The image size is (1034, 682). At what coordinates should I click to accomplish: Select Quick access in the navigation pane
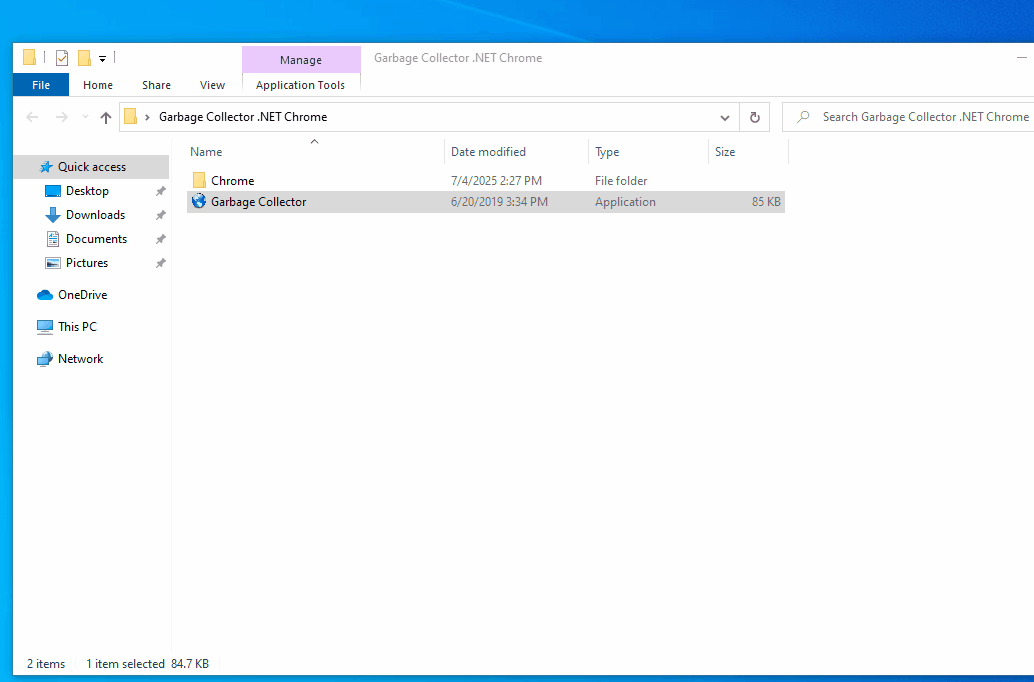[x=92, y=167]
